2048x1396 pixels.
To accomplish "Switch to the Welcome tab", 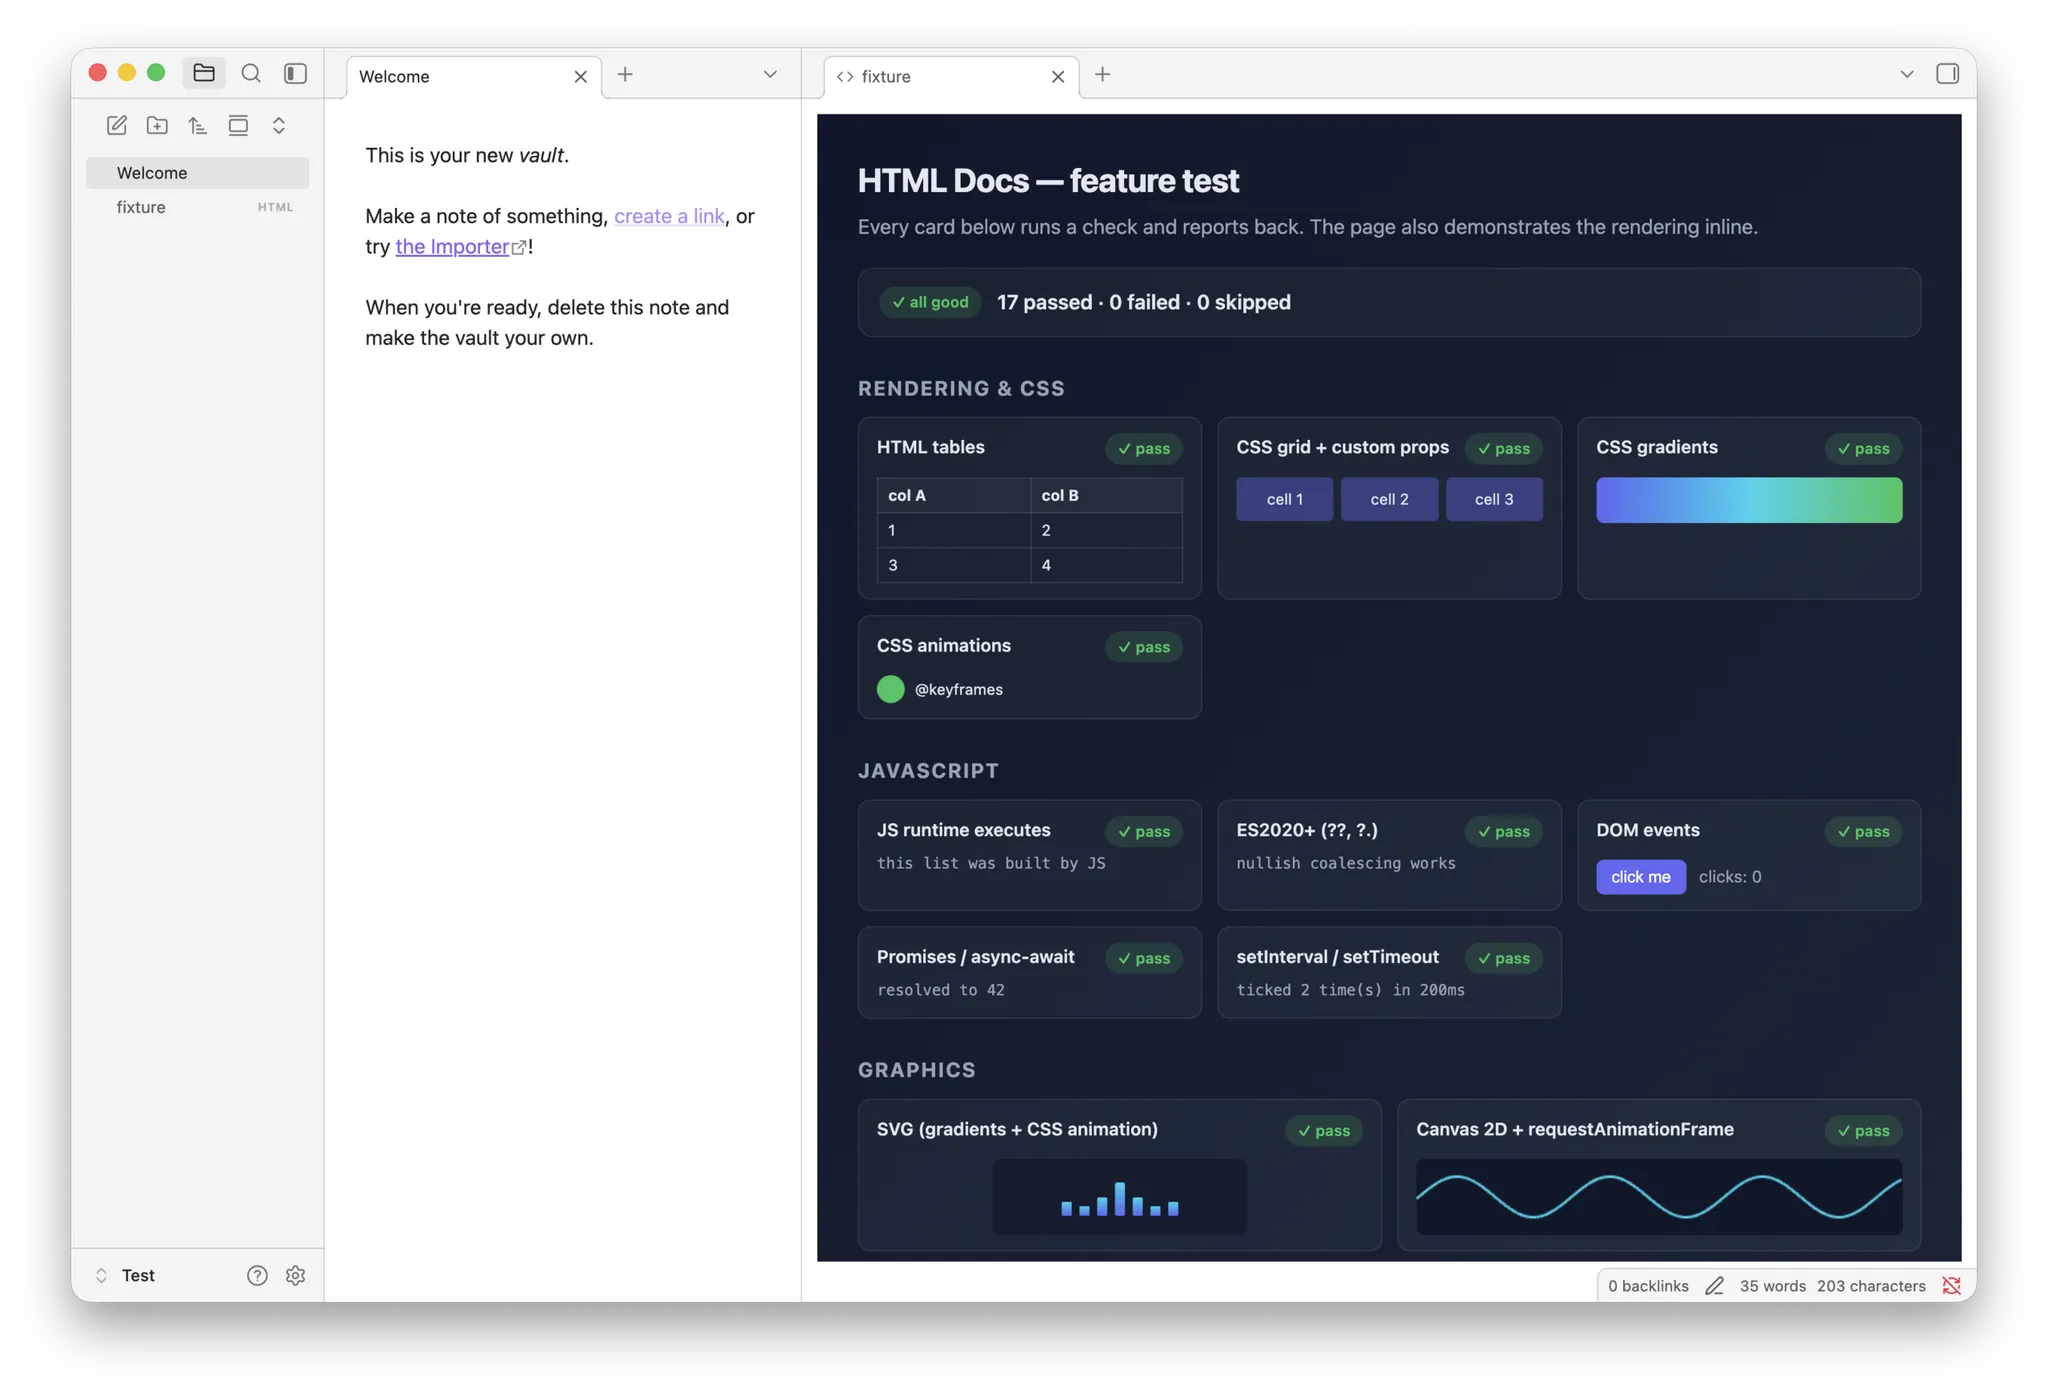I will [x=460, y=76].
